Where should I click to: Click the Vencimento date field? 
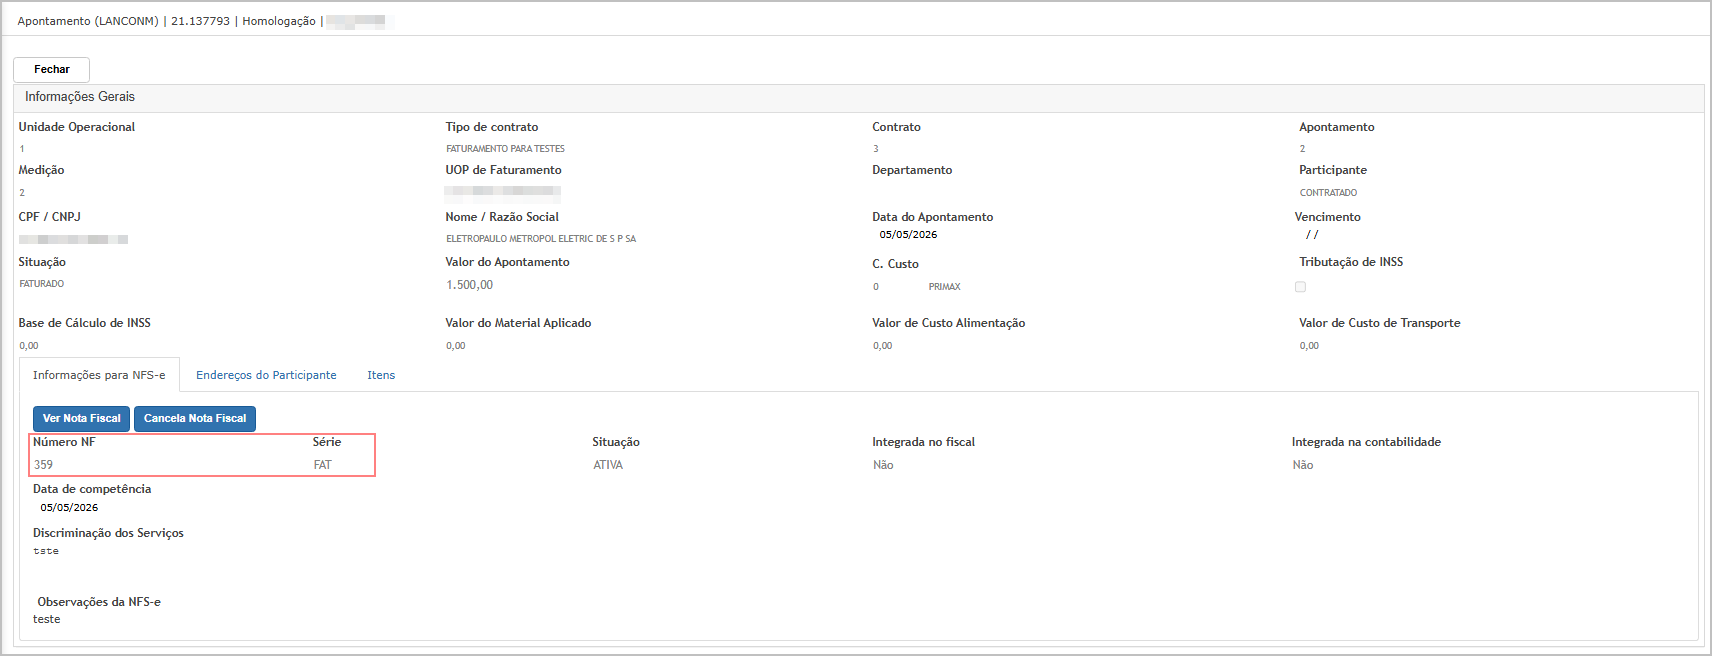tap(1312, 235)
